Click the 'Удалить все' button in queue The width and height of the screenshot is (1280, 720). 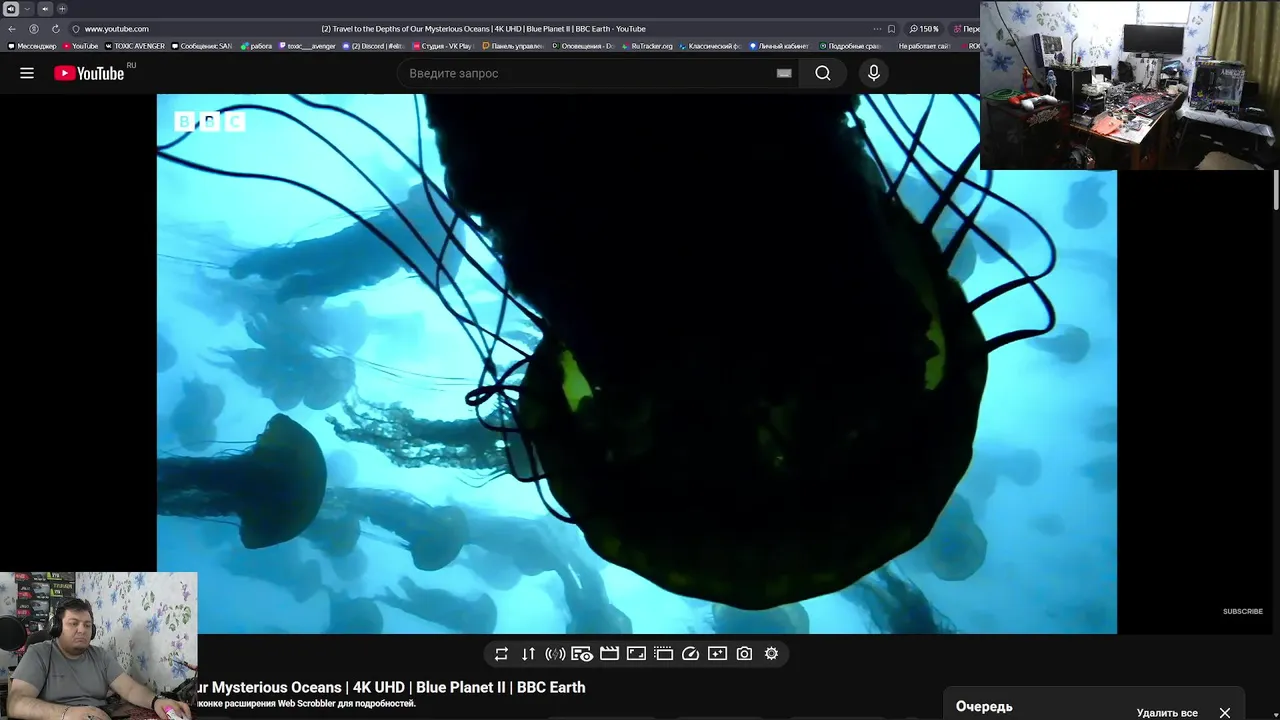tap(1167, 713)
